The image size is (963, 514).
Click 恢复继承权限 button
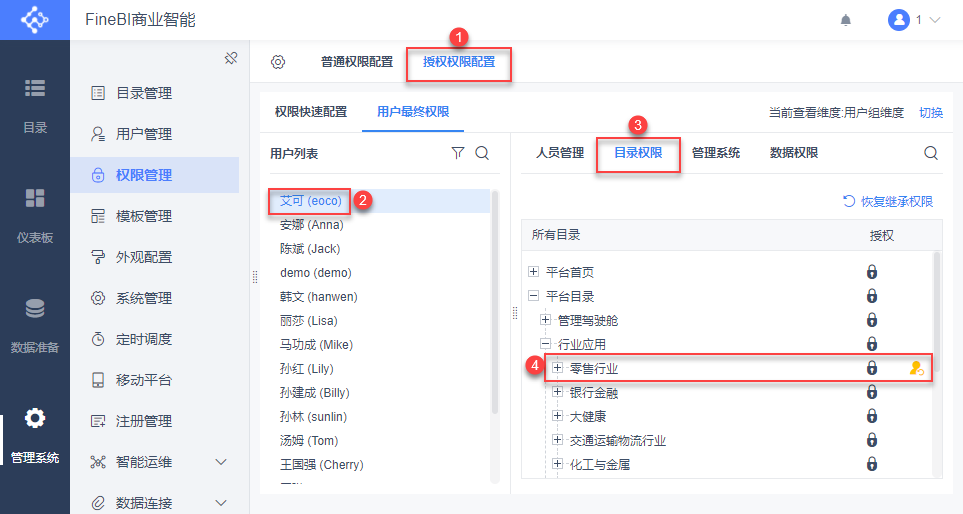[888, 202]
